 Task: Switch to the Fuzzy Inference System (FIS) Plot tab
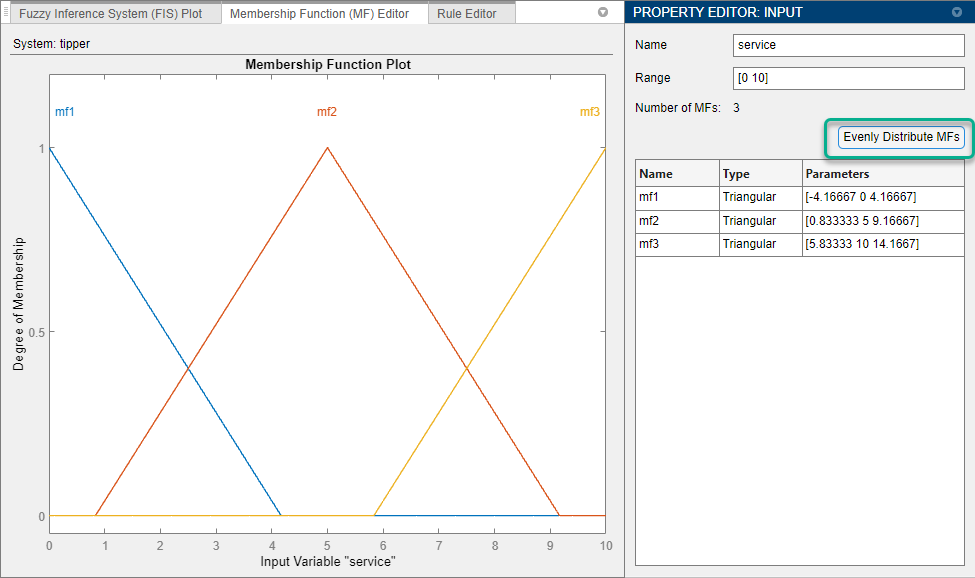coord(113,13)
